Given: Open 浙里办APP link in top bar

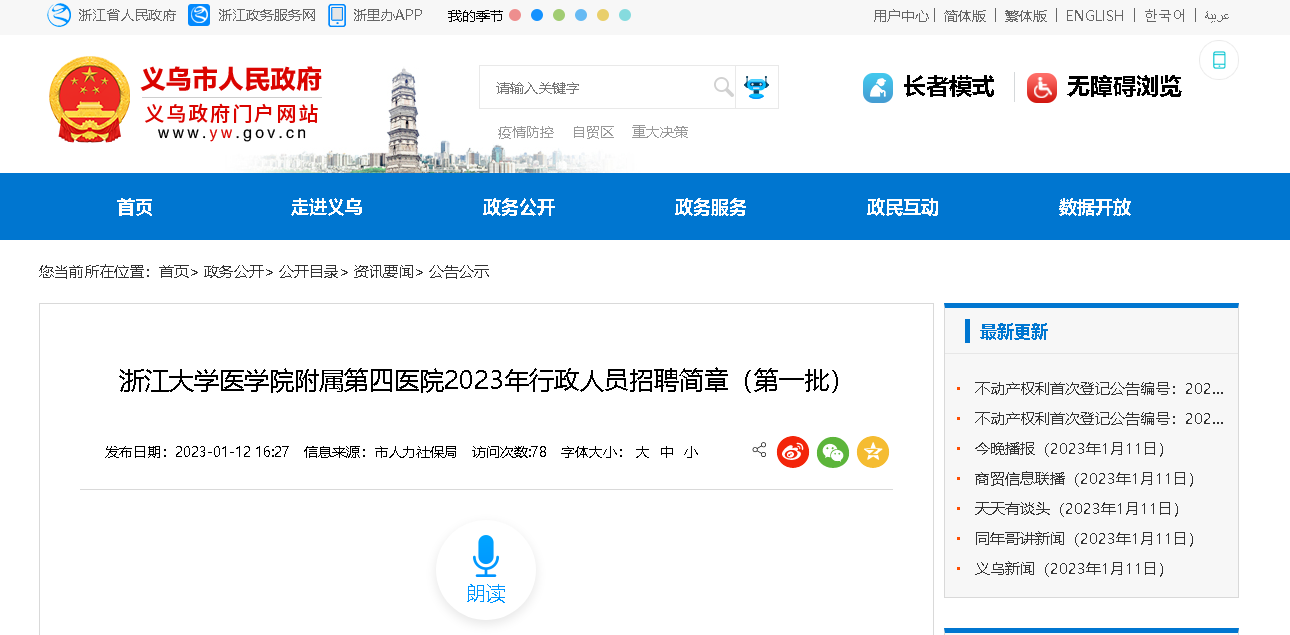Looking at the screenshot, I should click(x=376, y=15).
